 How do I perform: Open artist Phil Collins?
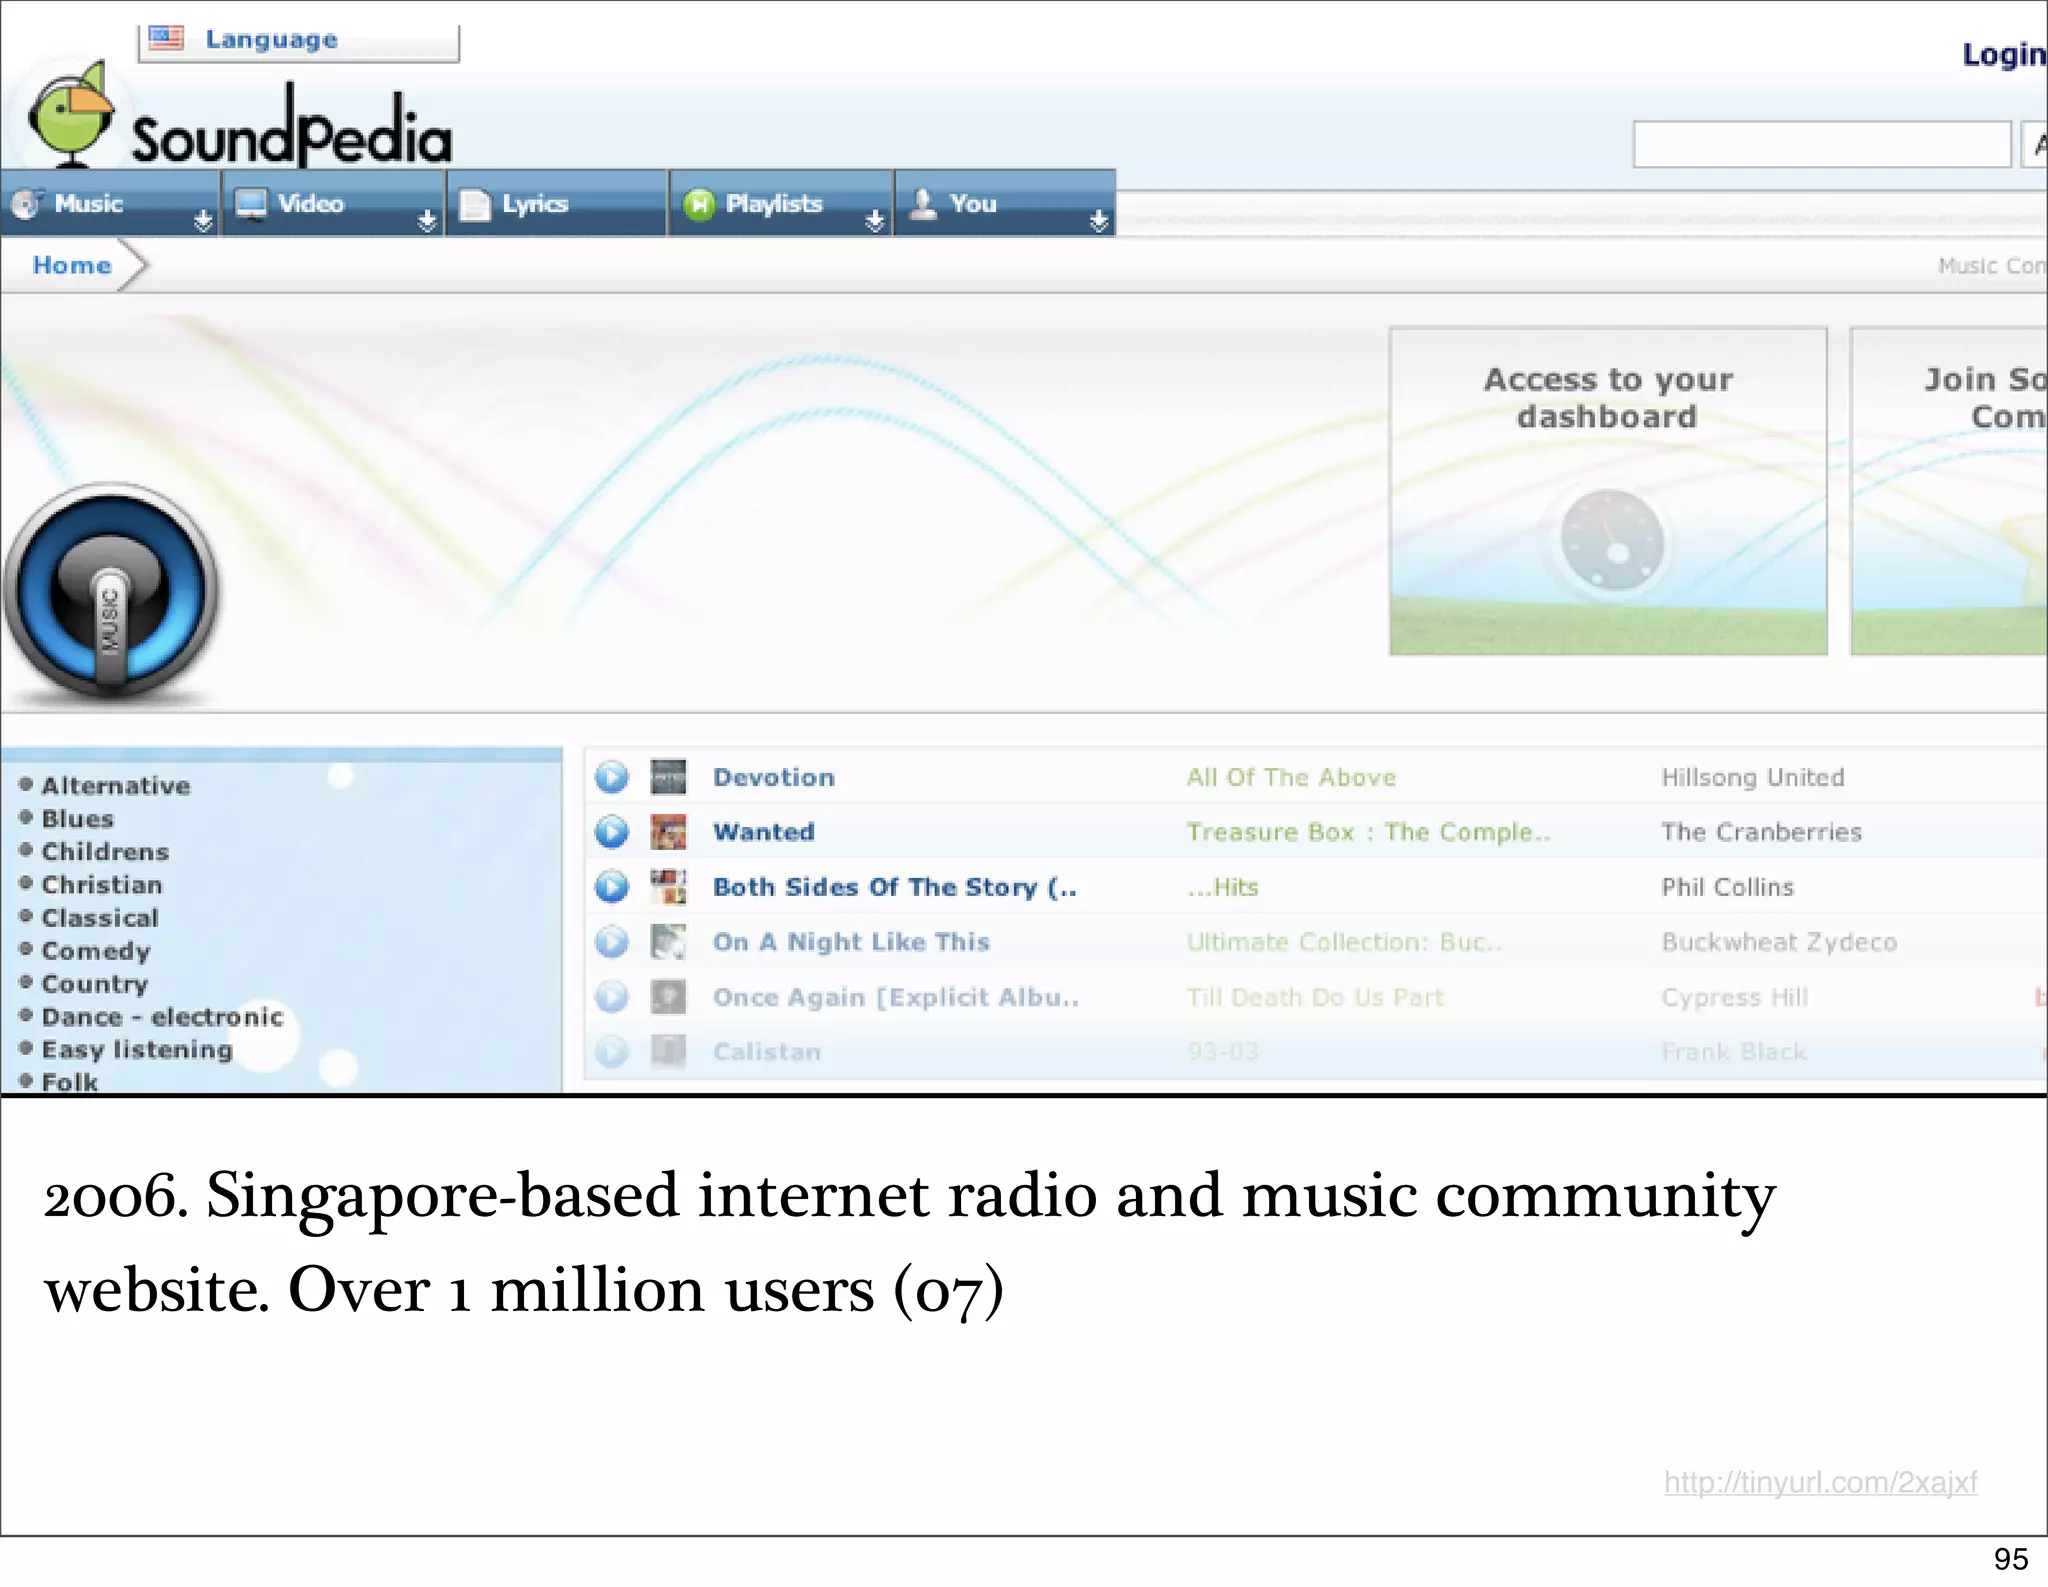pos(1728,887)
